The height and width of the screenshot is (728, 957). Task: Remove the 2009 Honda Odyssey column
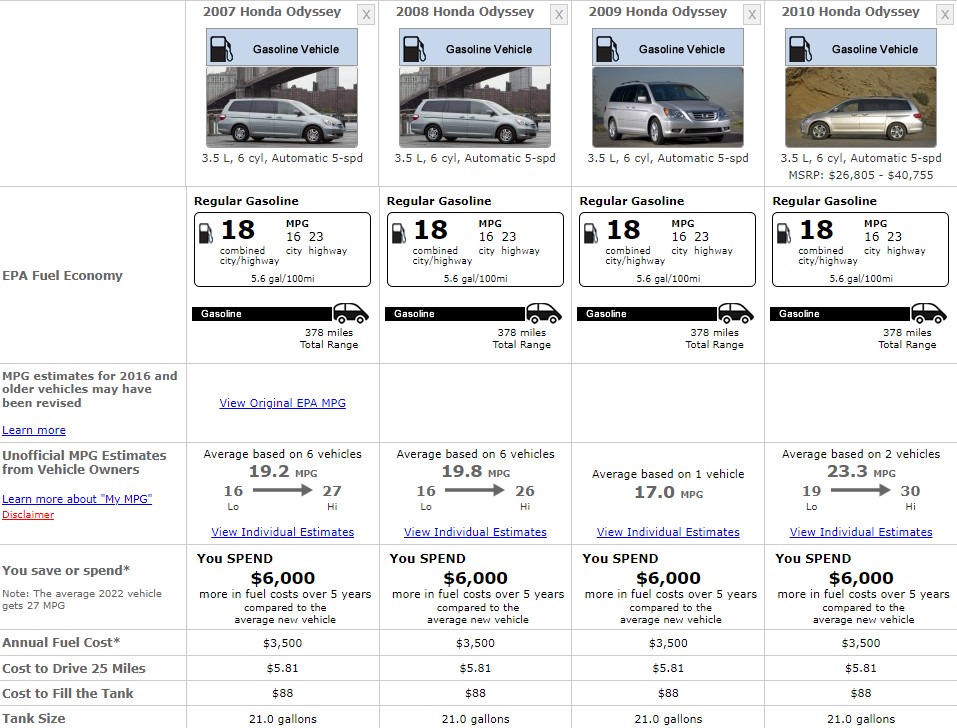pyautogui.click(x=752, y=15)
